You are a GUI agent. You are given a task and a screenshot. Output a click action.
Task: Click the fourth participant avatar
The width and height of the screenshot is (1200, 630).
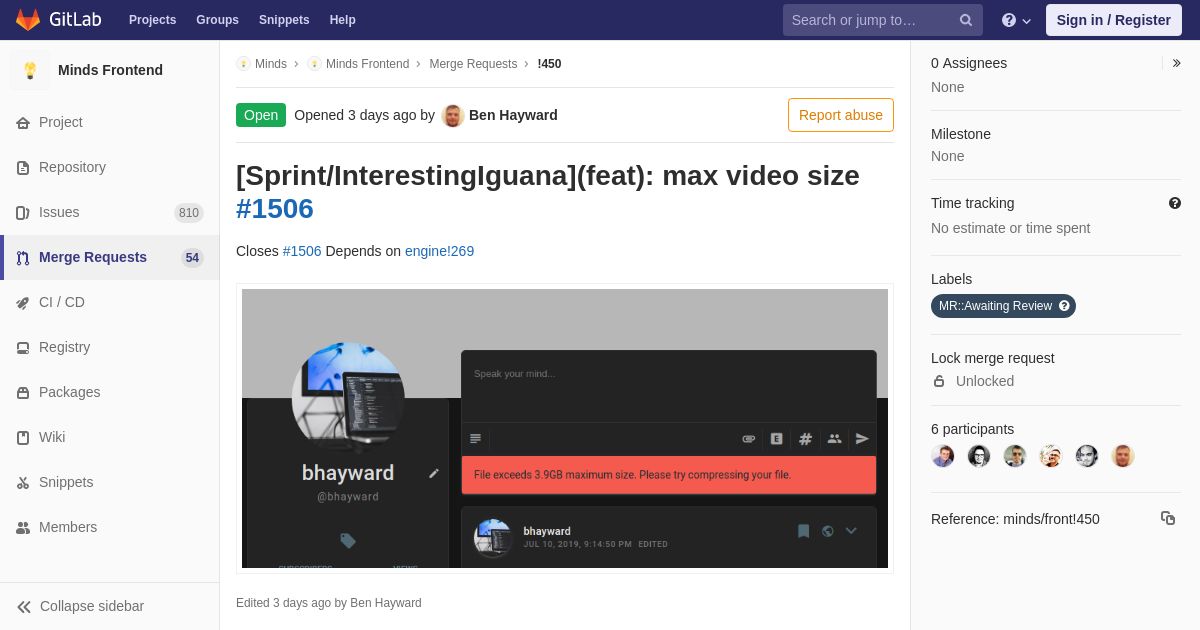(x=1051, y=456)
